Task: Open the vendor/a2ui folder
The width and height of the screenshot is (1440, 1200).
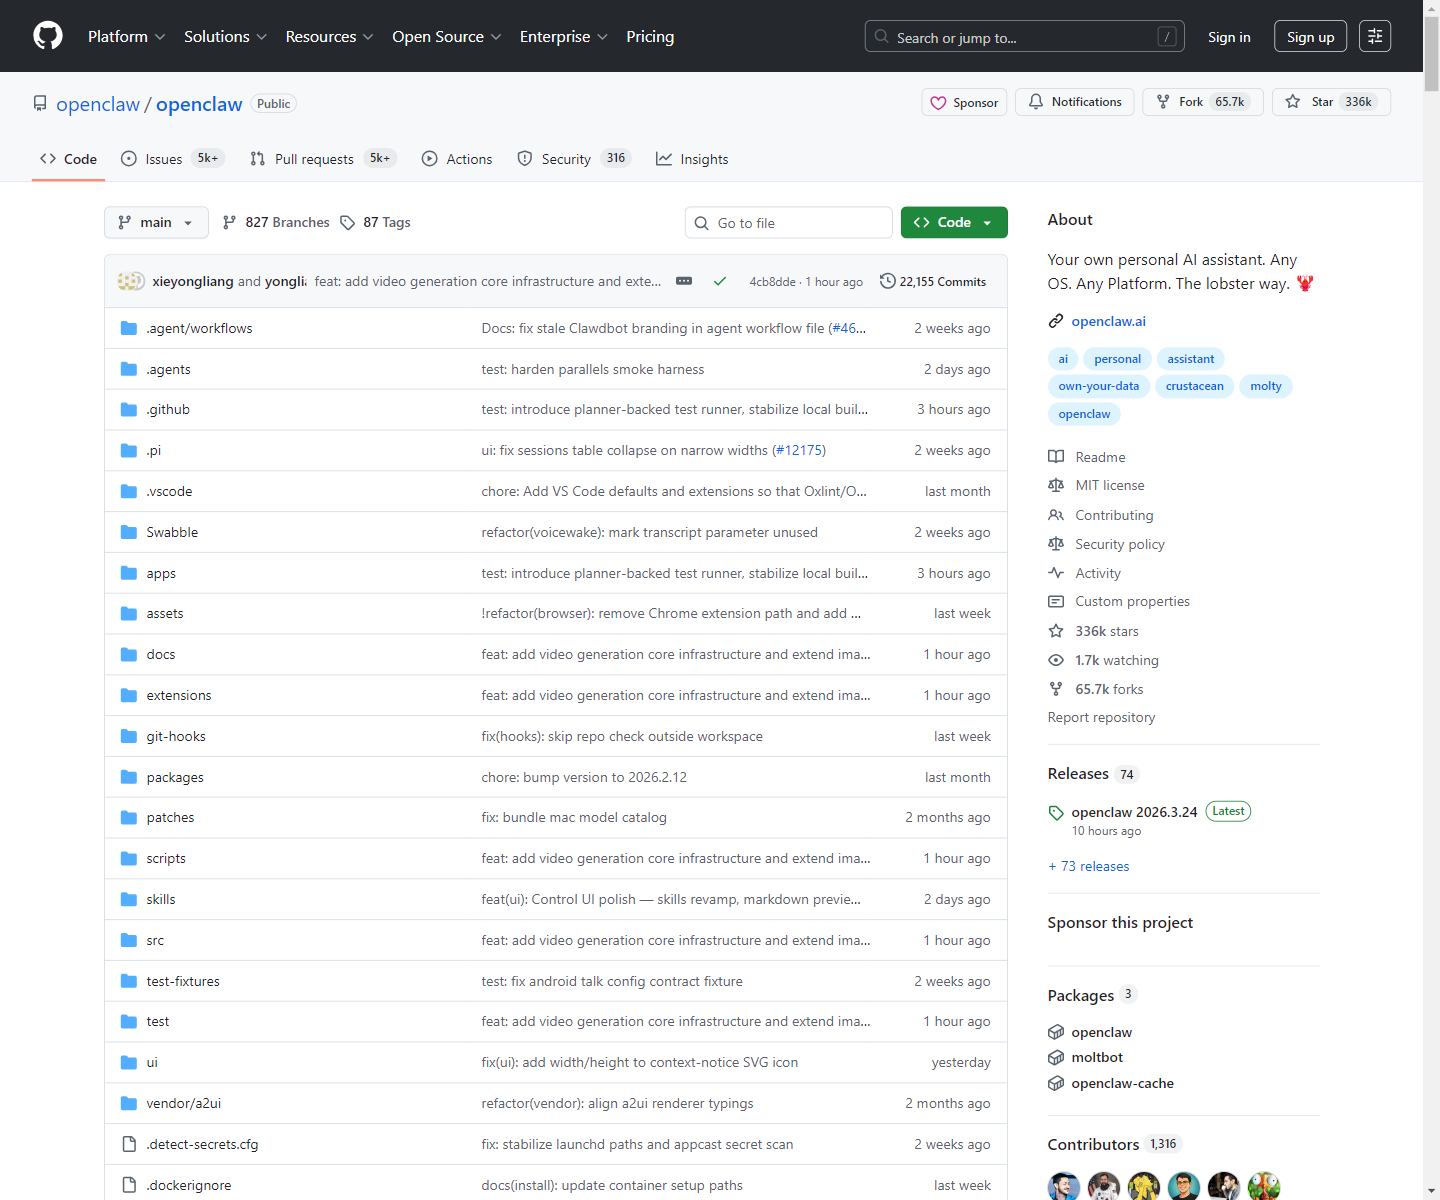Action: tap(183, 1103)
